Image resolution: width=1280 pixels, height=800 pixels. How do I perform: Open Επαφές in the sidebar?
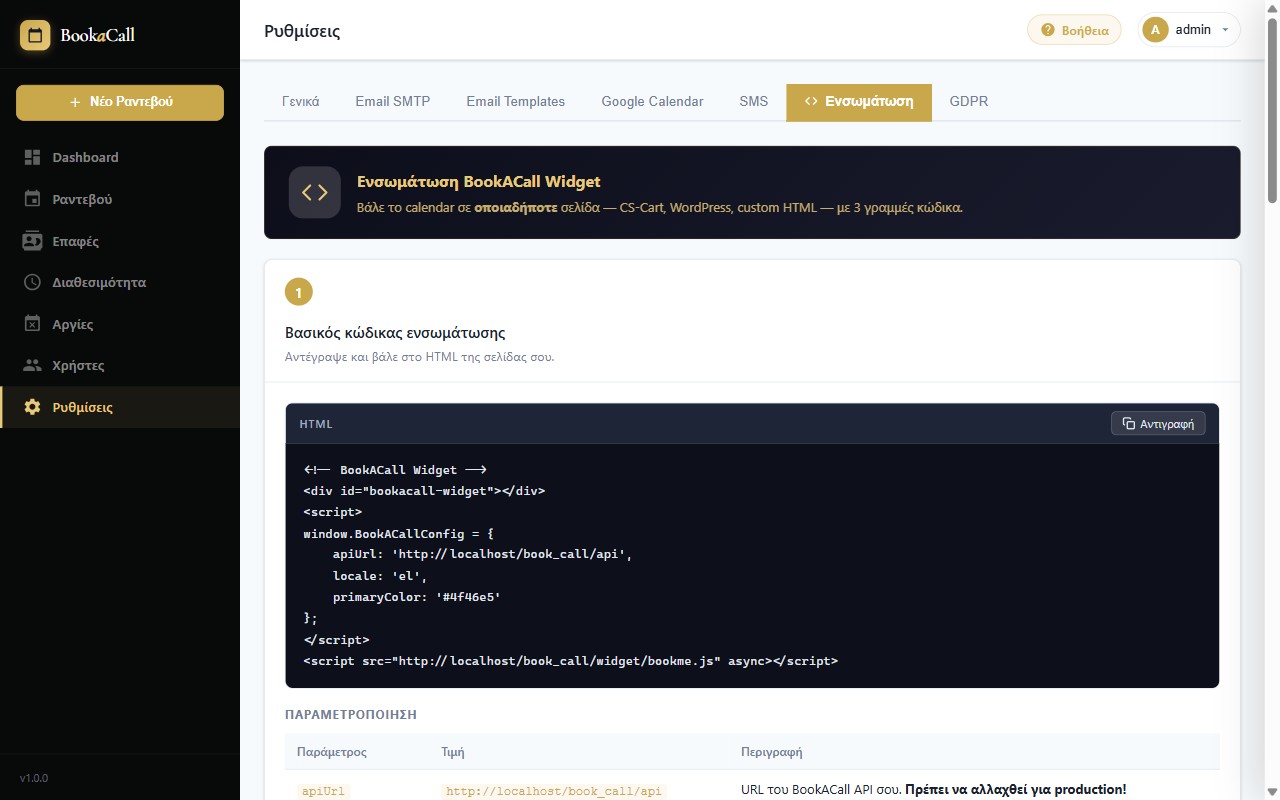click(120, 241)
